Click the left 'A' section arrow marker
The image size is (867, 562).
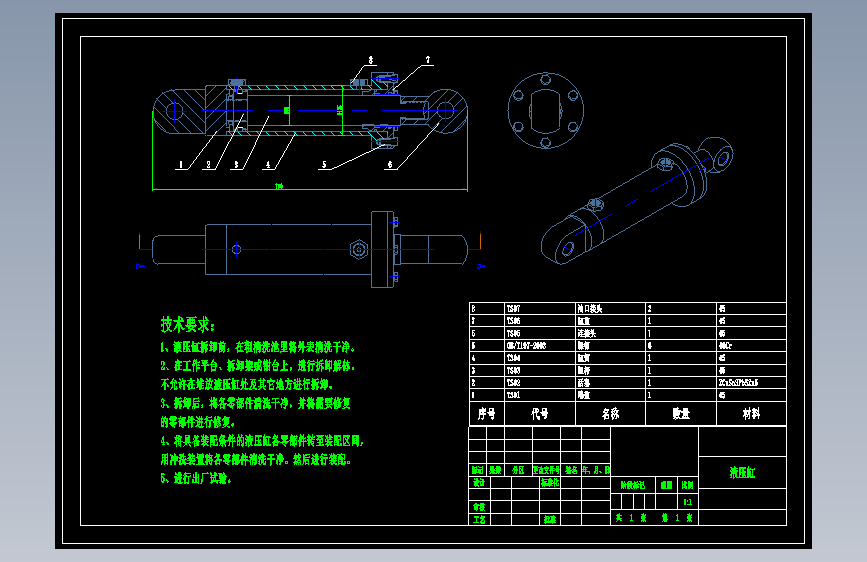(140, 266)
